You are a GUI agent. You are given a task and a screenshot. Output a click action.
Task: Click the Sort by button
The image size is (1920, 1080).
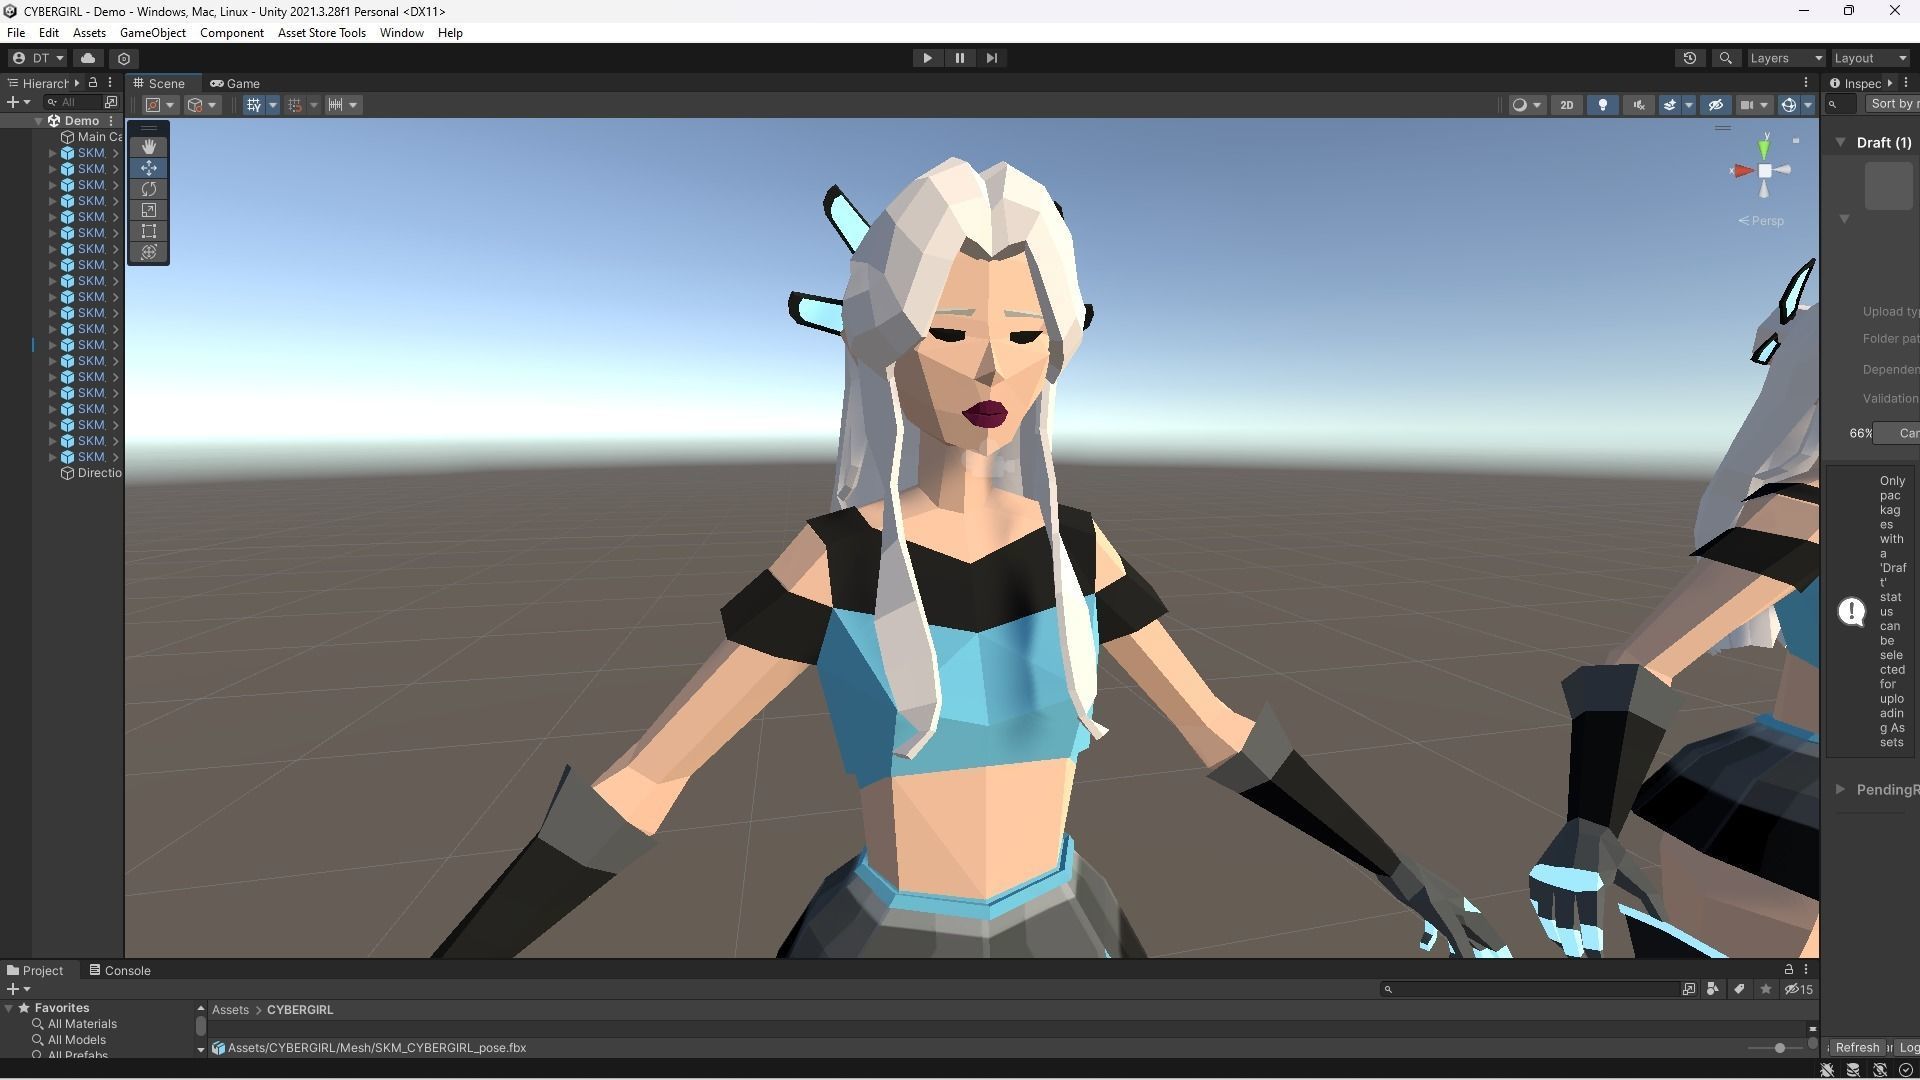(1893, 104)
